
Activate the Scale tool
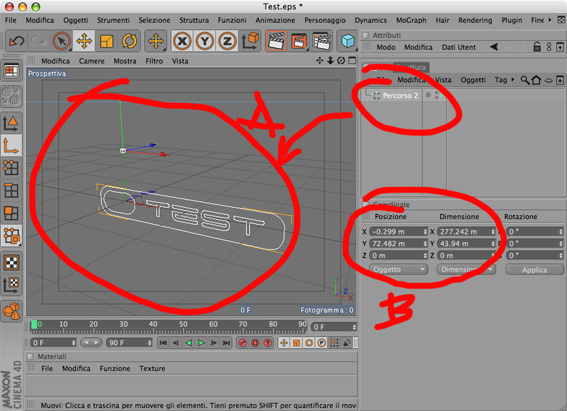tap(107, 41)
